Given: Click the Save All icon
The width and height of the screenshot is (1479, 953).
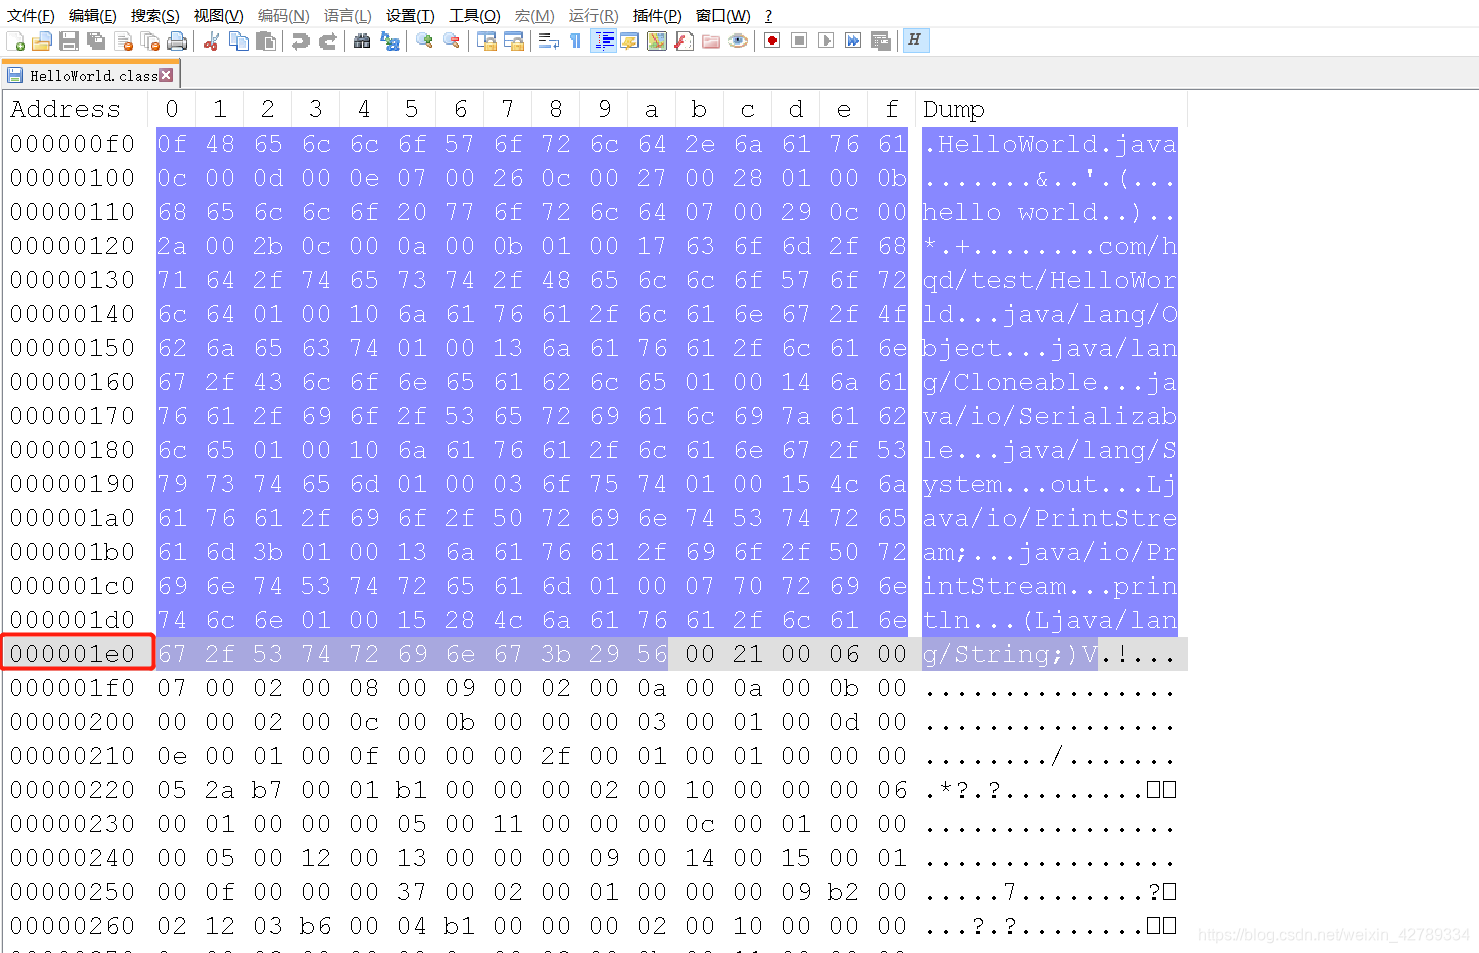Looking at the screenshot, I should [x=96, y=41].
